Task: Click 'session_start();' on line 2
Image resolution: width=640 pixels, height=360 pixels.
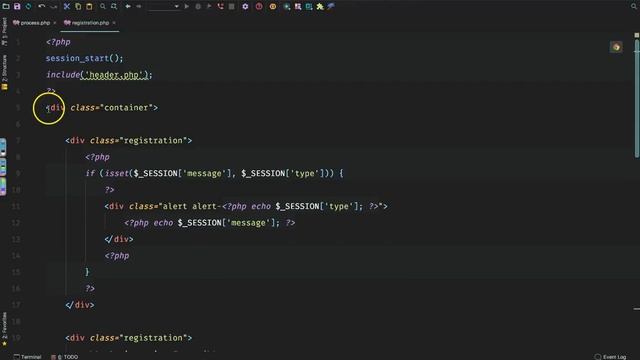Action: pyautogui.click(x=84, y=58)
